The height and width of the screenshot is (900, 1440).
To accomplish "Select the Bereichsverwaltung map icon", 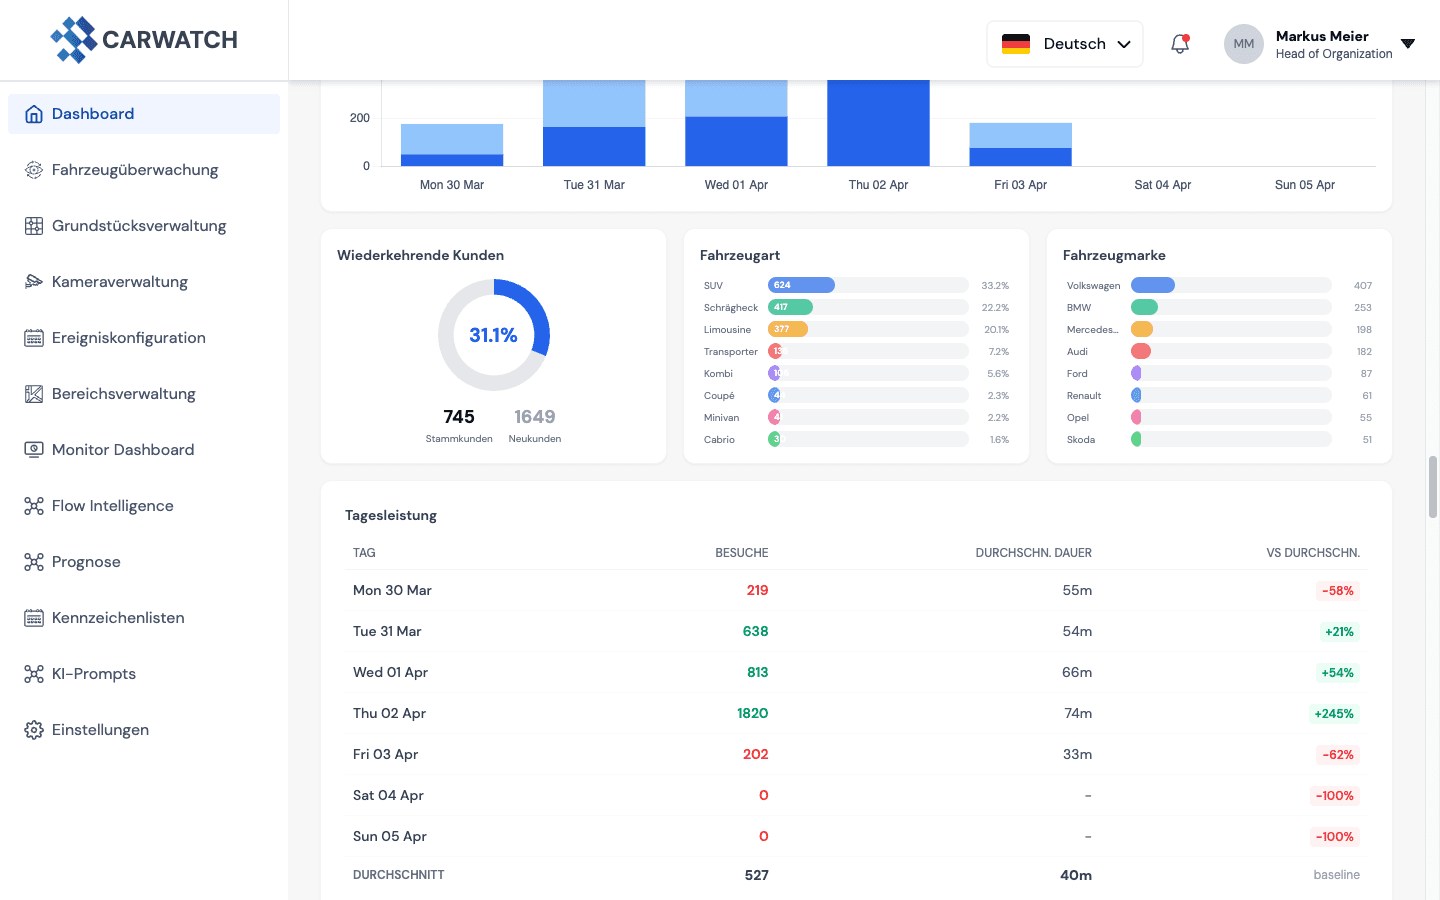I will click(x=34, y=393).
